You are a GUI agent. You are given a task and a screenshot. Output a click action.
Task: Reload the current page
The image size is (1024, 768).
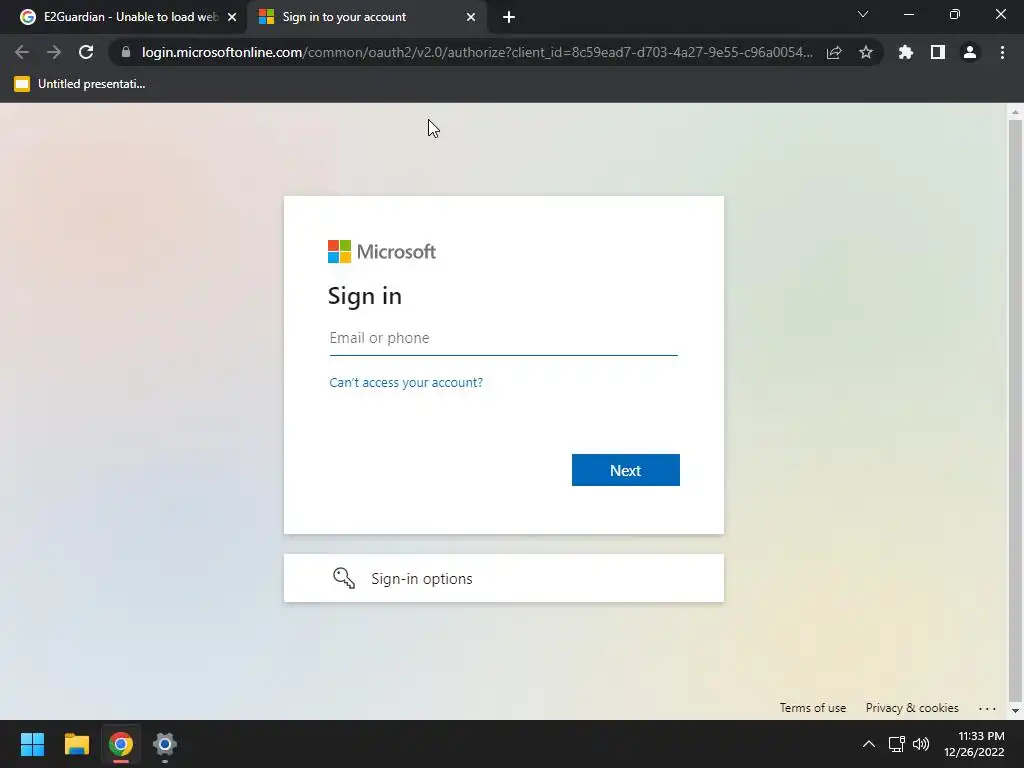(x=86, y=52)
